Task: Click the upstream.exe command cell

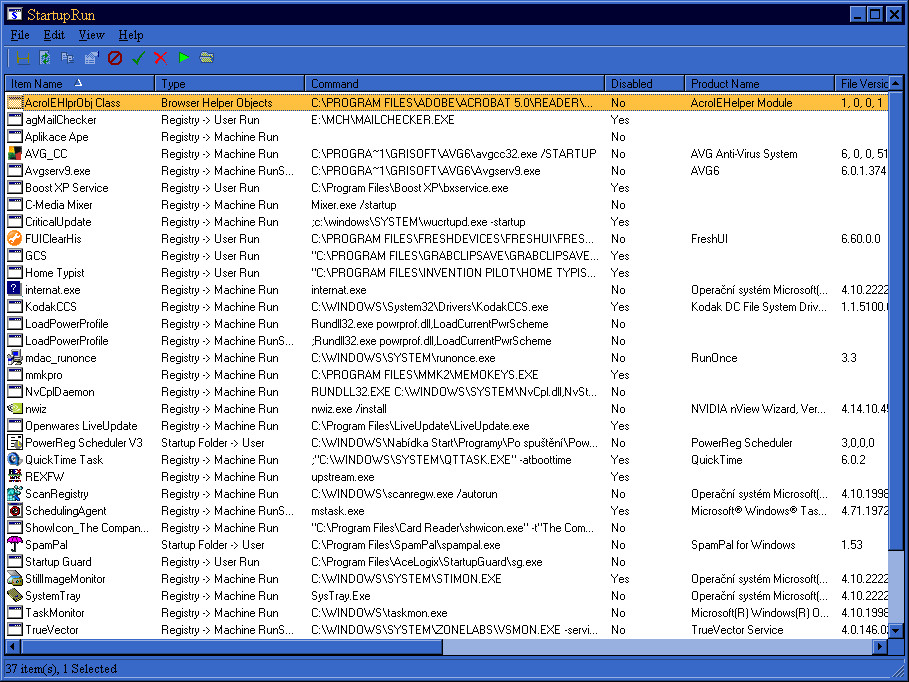Action: coord(343,477)
